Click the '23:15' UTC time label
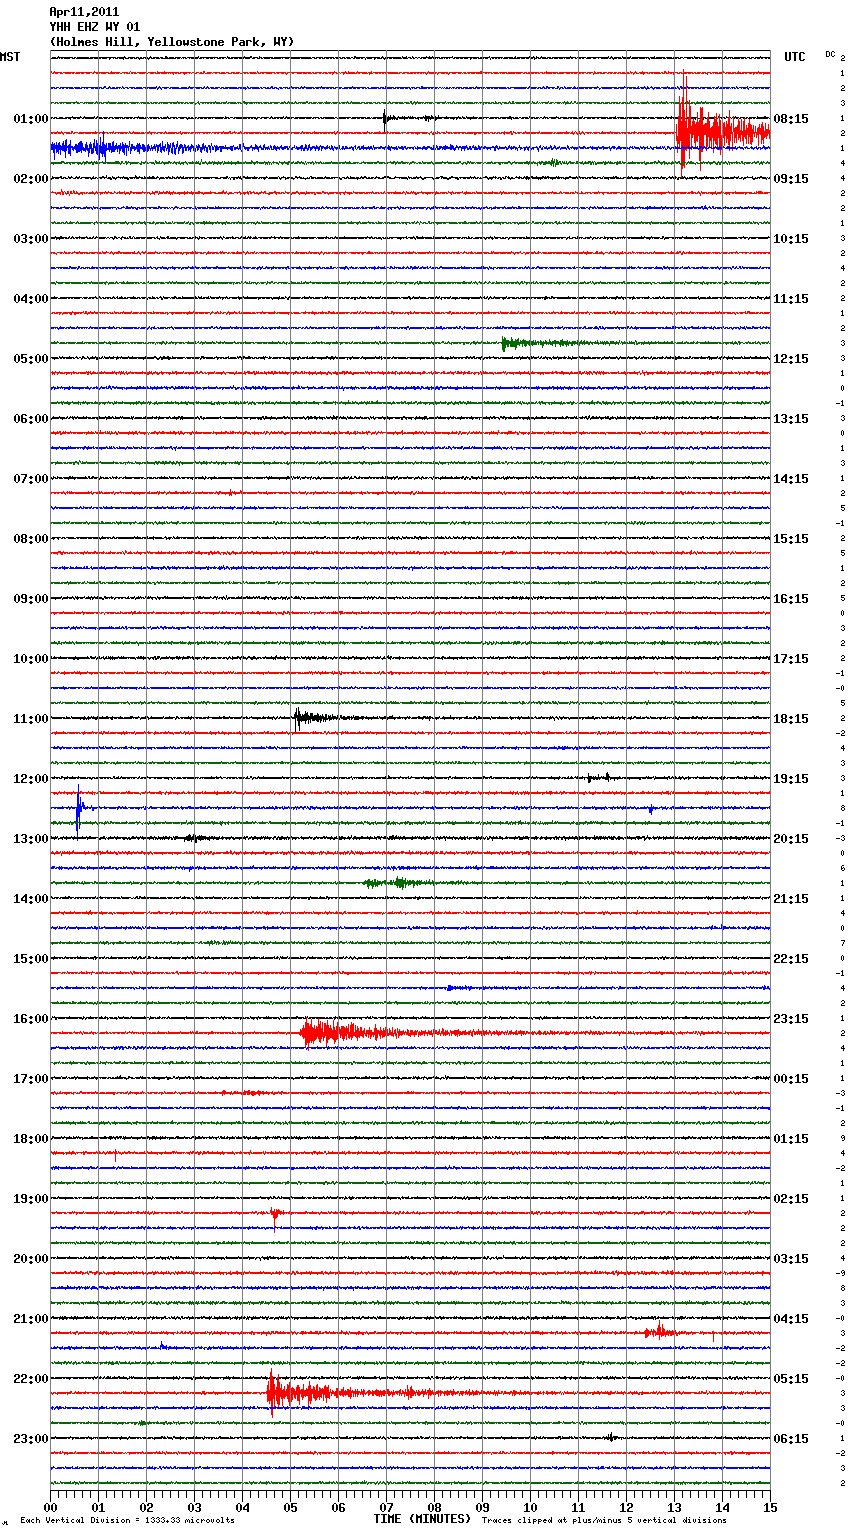Image resolution: width=850 pixels, height=1534 pixels. point(791,1019)
